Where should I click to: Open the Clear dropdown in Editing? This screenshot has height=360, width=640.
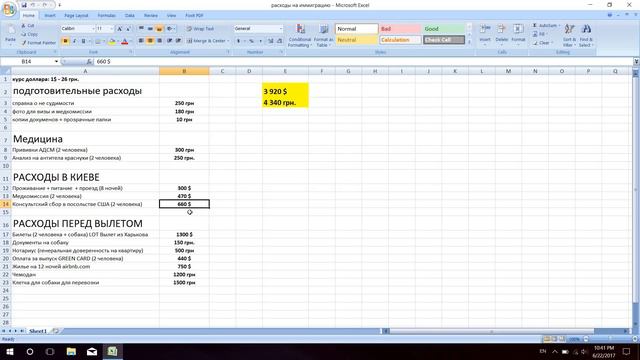pyautogui.click(x=543, y=43)
